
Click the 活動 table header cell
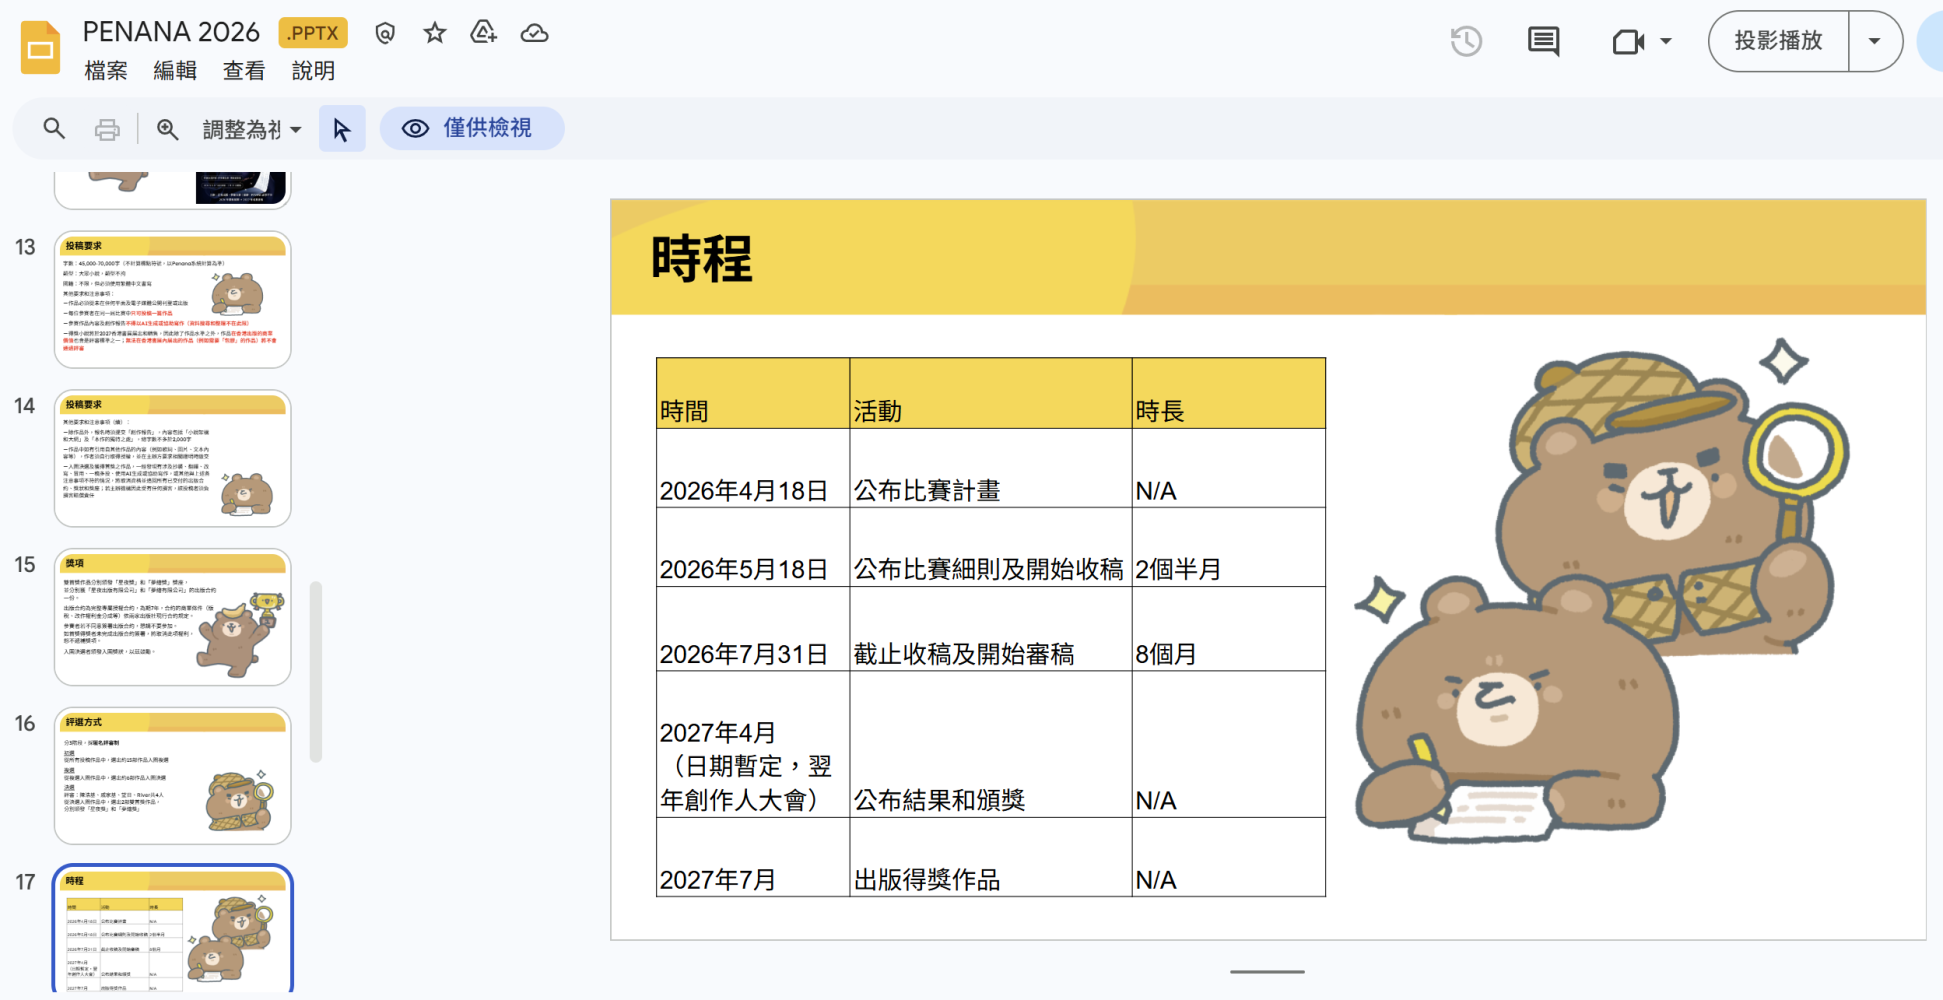click(991, 393)
